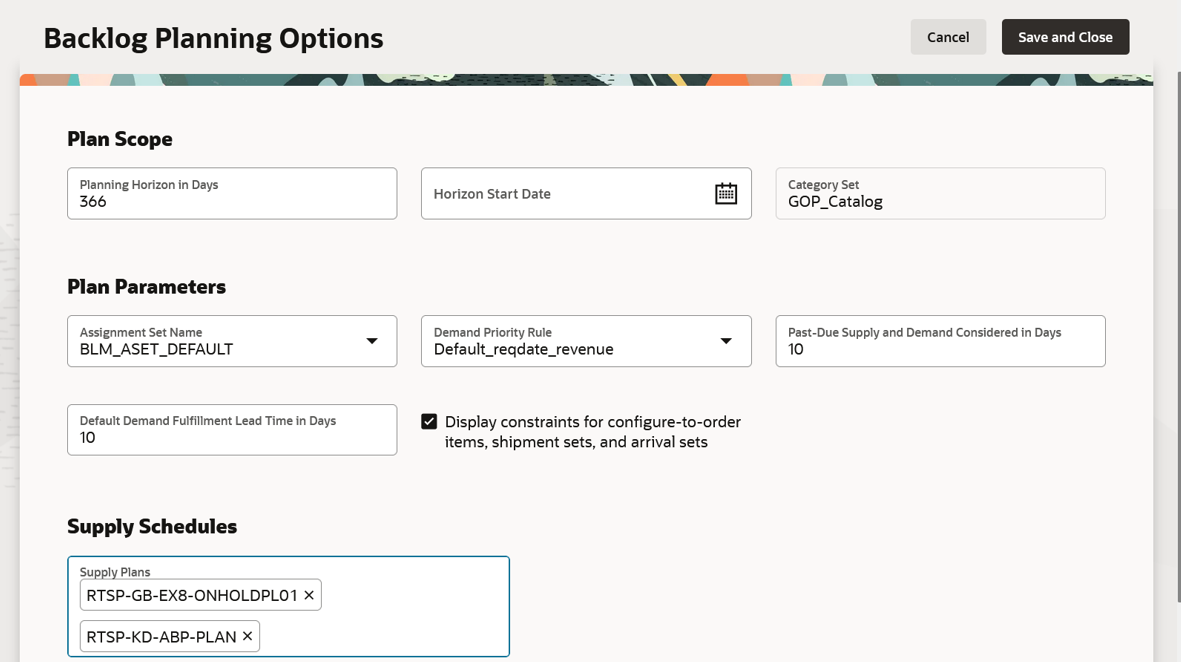Expand the Assignment Set Name dropdown
1181x662 pixels.
coord(372,341)
